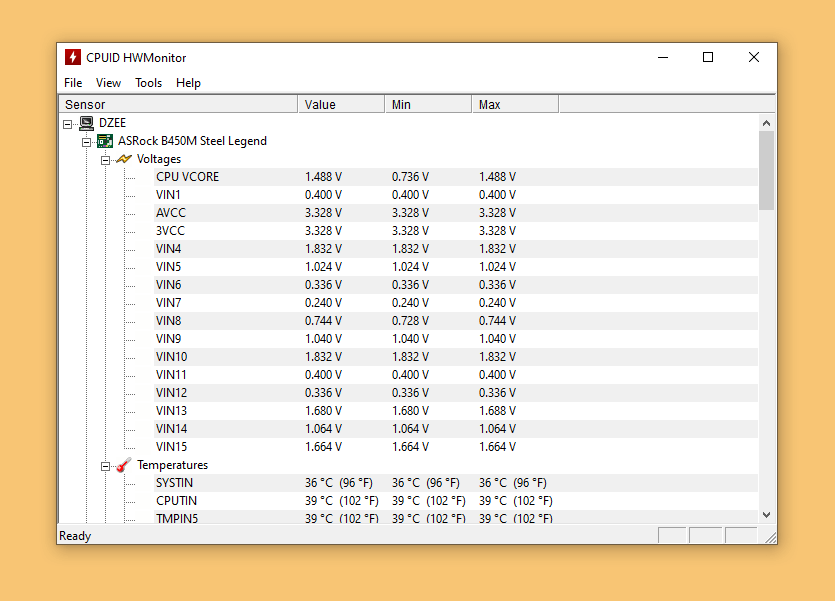The width and height of the screenshot is (835, 601).
Task: Click VIN7 current value 0.240 V
Action: 323,303
